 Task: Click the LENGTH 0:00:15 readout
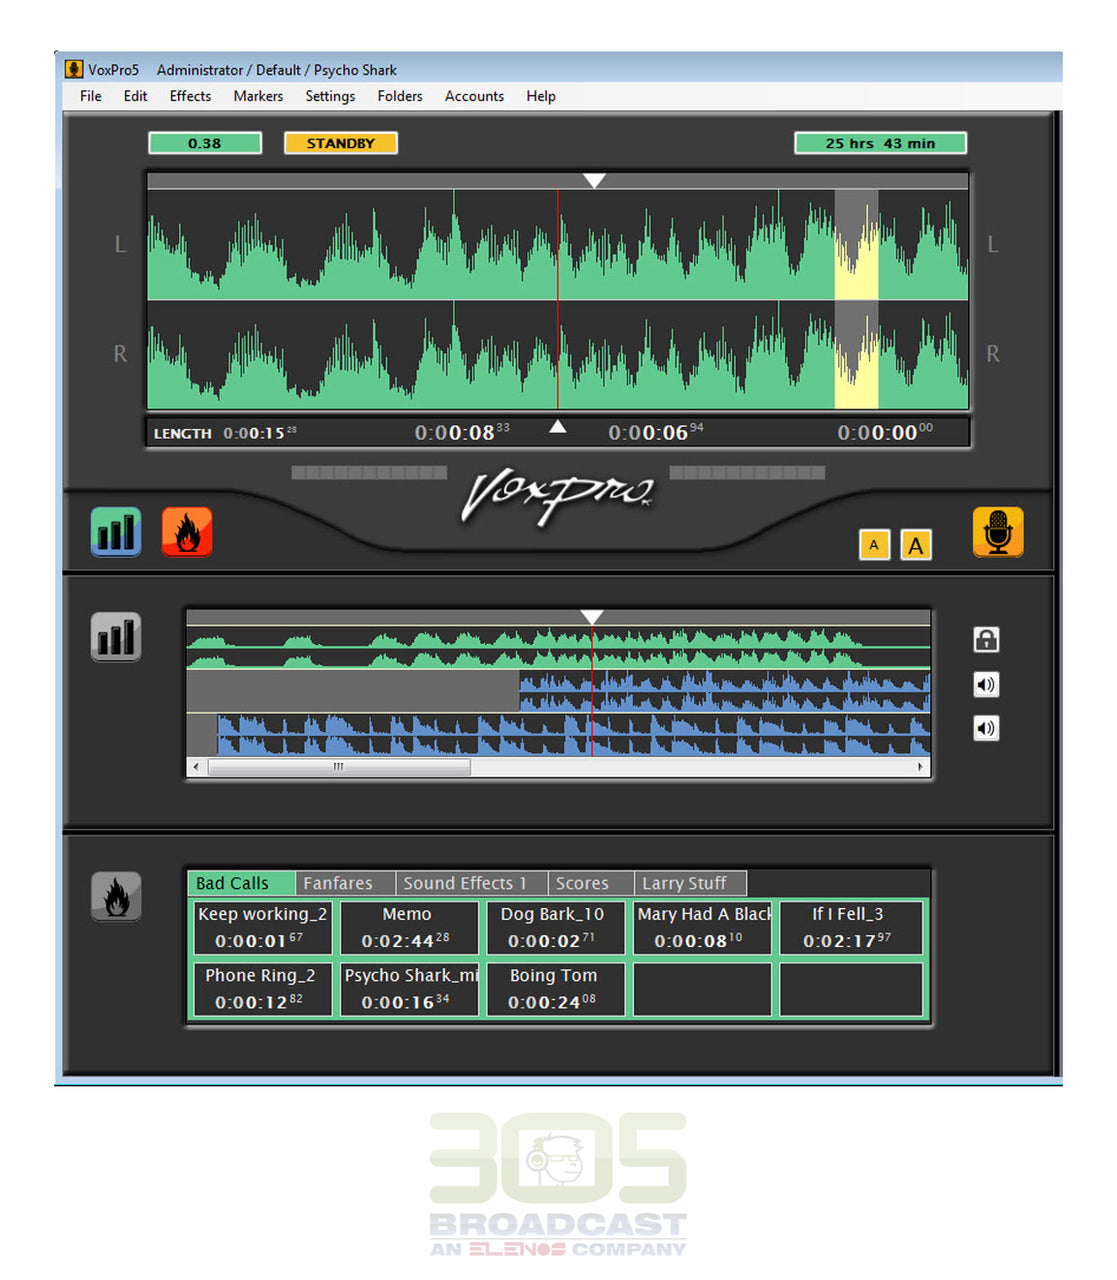[225, 433]
